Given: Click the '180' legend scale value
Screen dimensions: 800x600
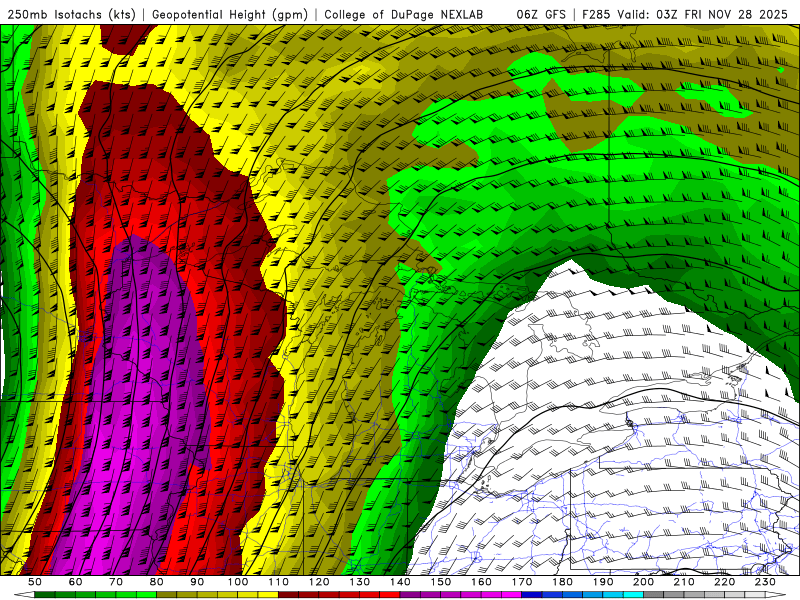Looking at the screenshot, I should 562,582.
